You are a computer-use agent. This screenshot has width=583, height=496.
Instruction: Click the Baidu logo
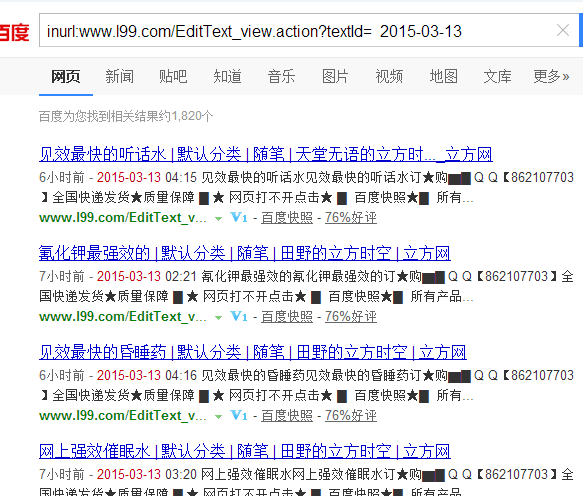[14, 32]
